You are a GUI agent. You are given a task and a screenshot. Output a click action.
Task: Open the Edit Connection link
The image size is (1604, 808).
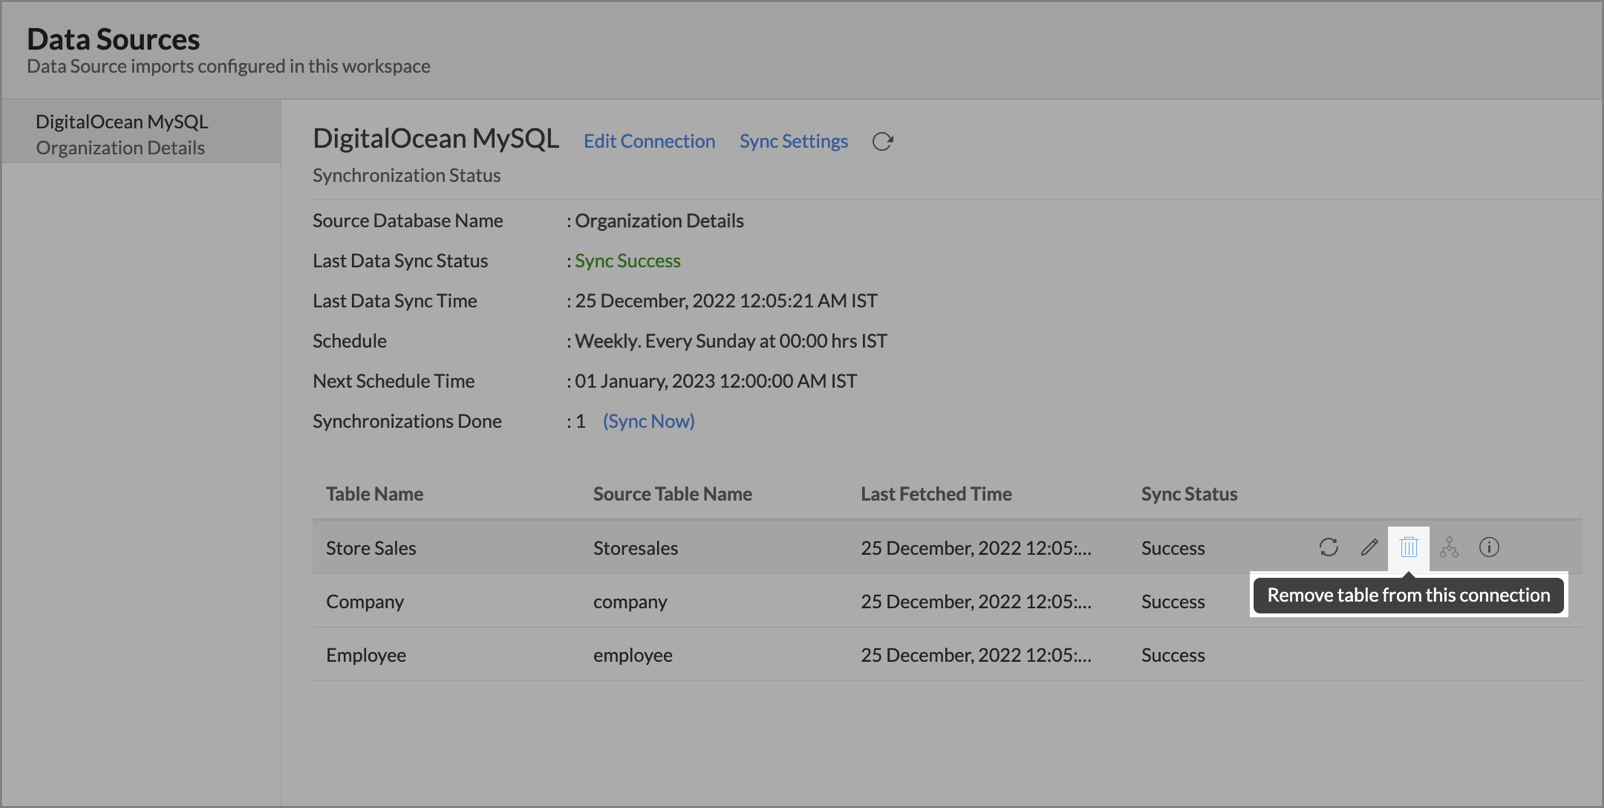point(649,141)
